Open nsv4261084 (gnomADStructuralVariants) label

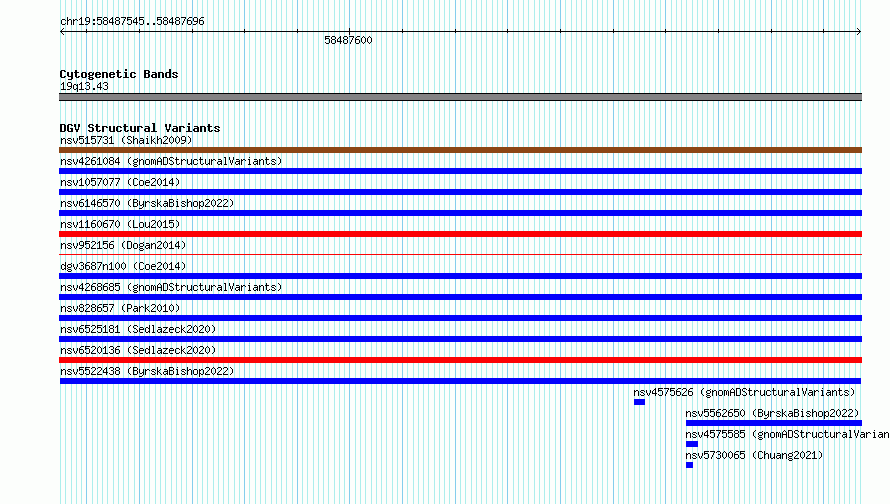[171, 161]
